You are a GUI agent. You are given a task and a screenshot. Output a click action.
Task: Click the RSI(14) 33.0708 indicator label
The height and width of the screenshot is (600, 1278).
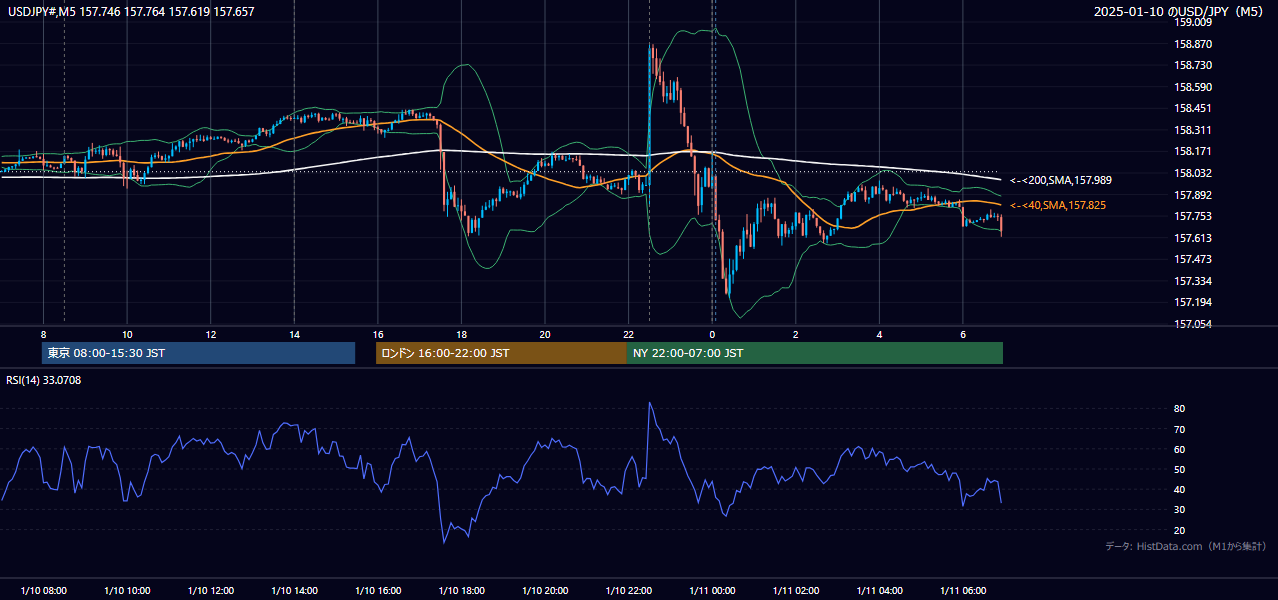pyautogui.click(x=44, y=380)
